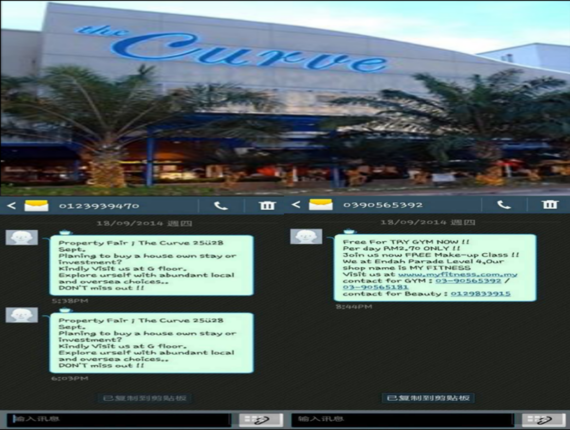Viewport: 570px width, 430px height.
Task: Tap attach/send button in the 0390565392 chat
Action: pyautogui.click(x=544, y=420)
